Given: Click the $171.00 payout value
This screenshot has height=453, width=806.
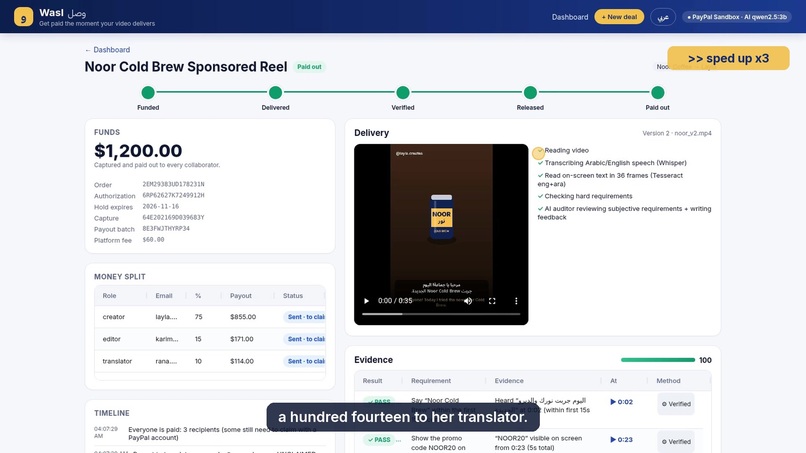Looking at the screenshot, I should (x=242, y=339).
